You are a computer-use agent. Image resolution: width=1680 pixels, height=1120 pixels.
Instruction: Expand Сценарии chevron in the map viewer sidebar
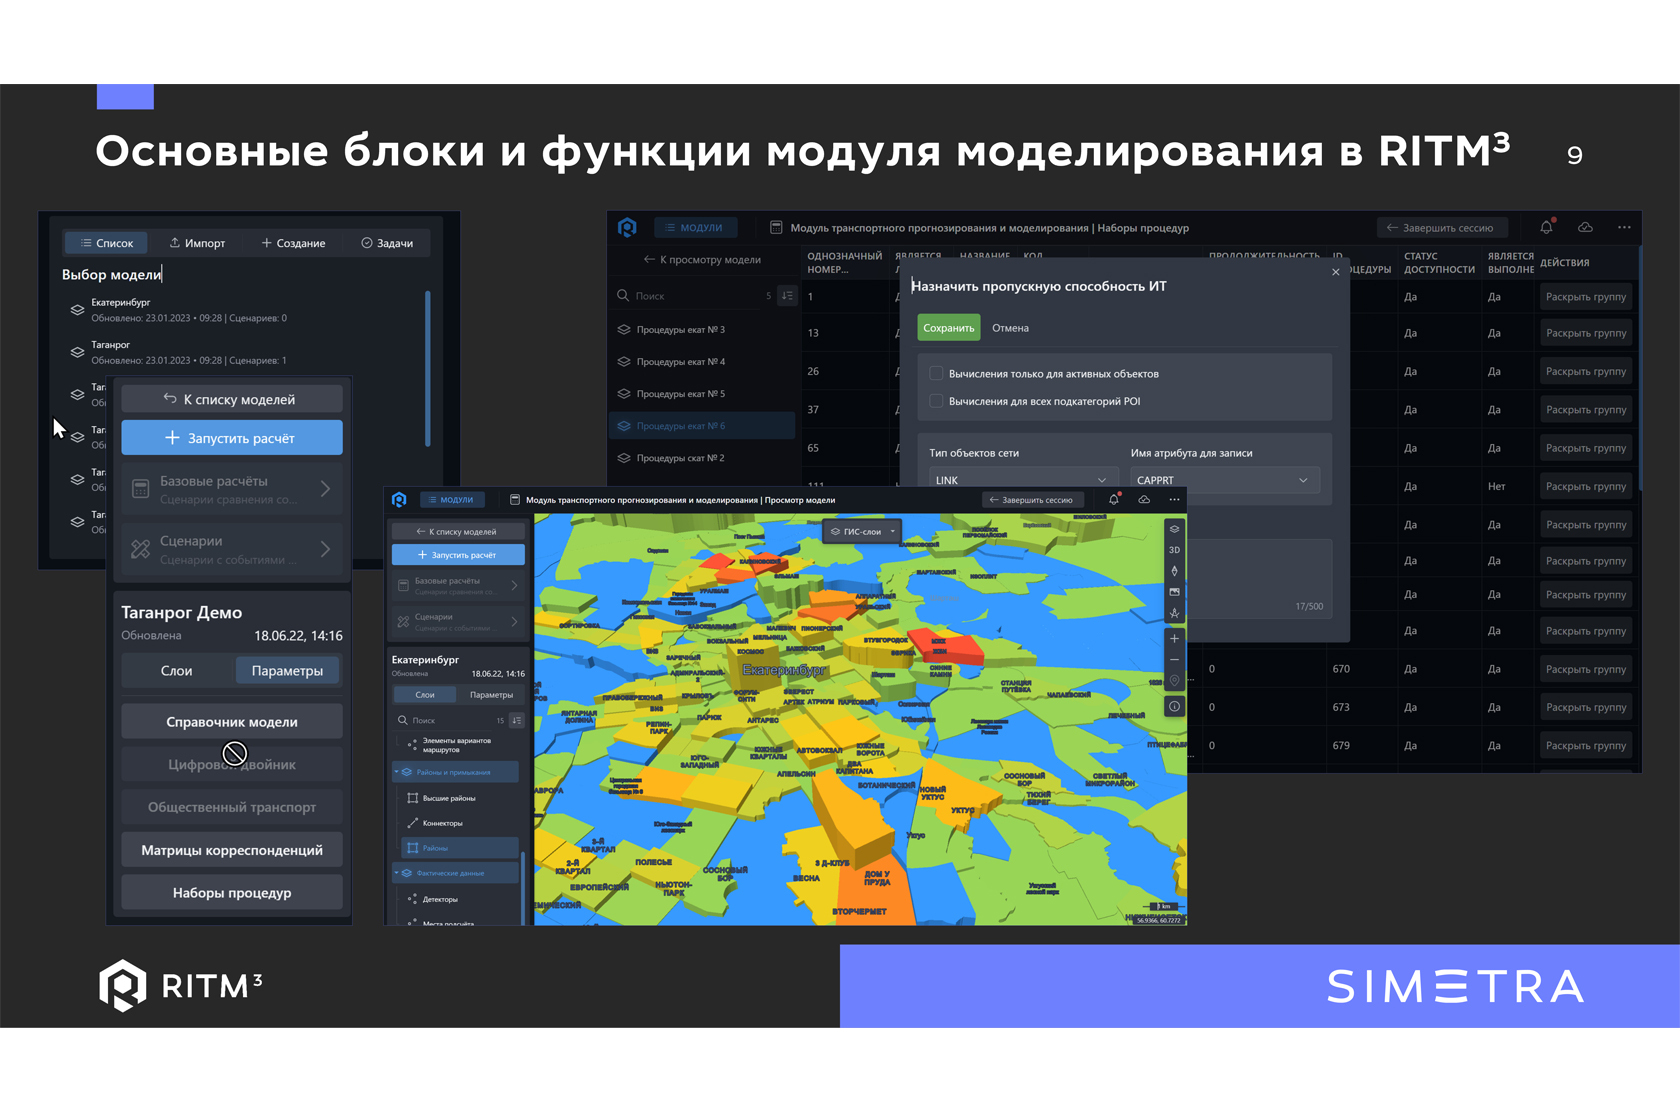pos(514,622)
